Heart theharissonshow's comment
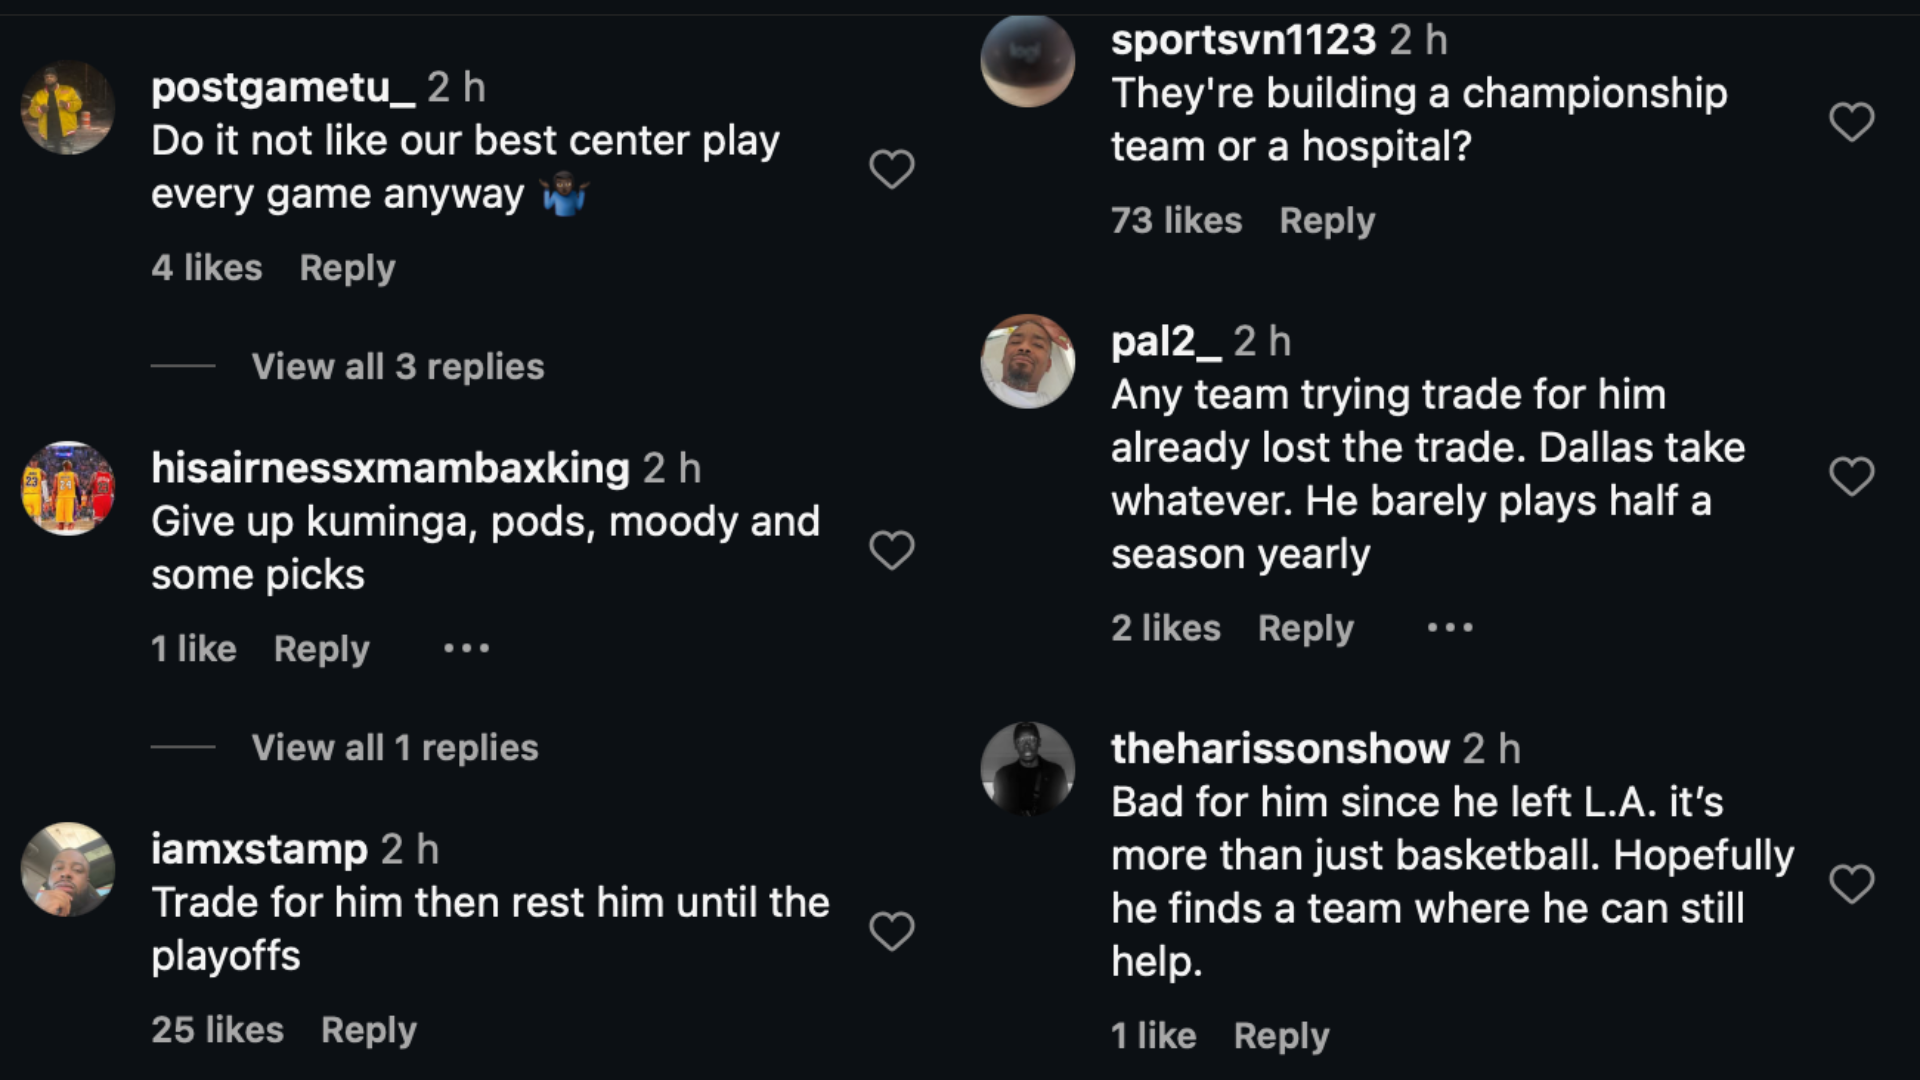This screenshot has height=1080, width=1920. pos(1851,884)
